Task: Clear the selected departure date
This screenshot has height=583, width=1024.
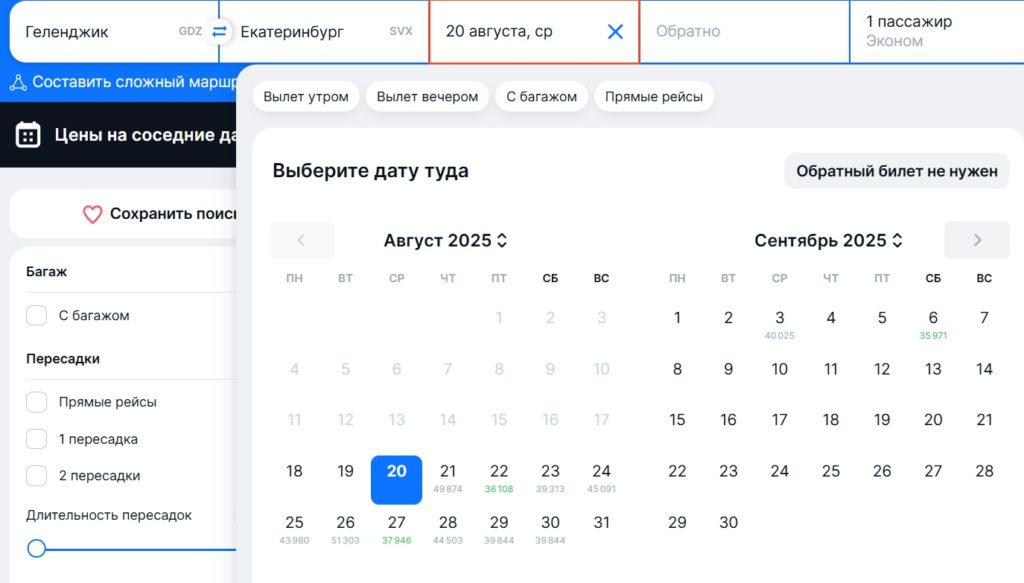Action: click(x=614, y=31)
